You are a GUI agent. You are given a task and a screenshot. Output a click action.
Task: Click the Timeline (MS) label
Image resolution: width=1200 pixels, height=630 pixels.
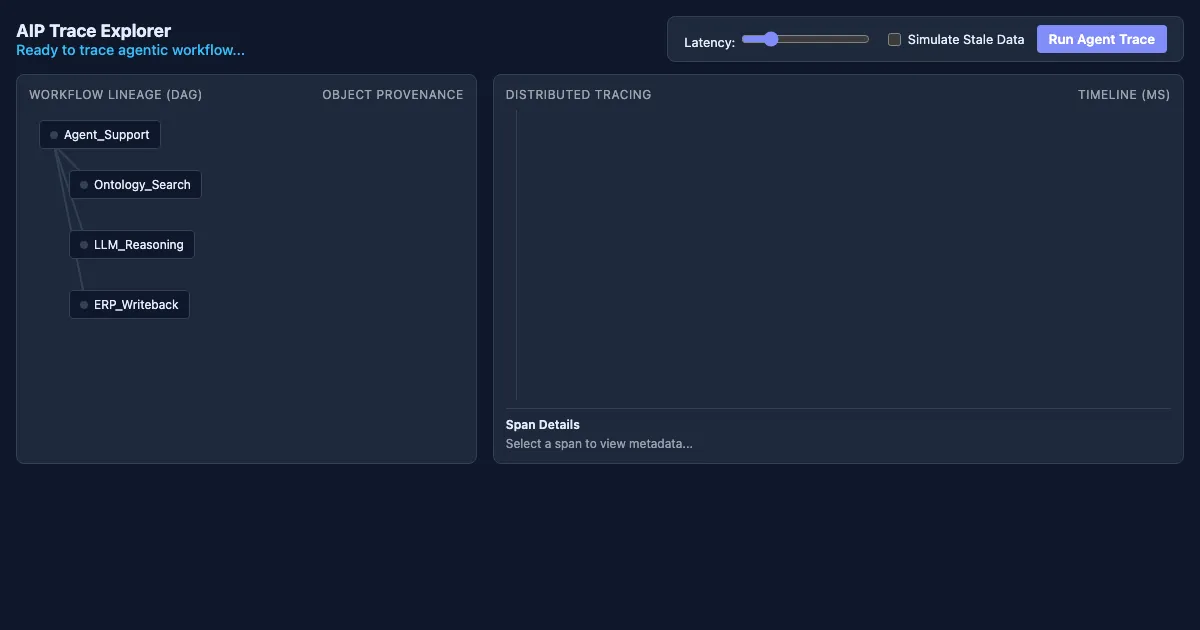pos(1124,95)
